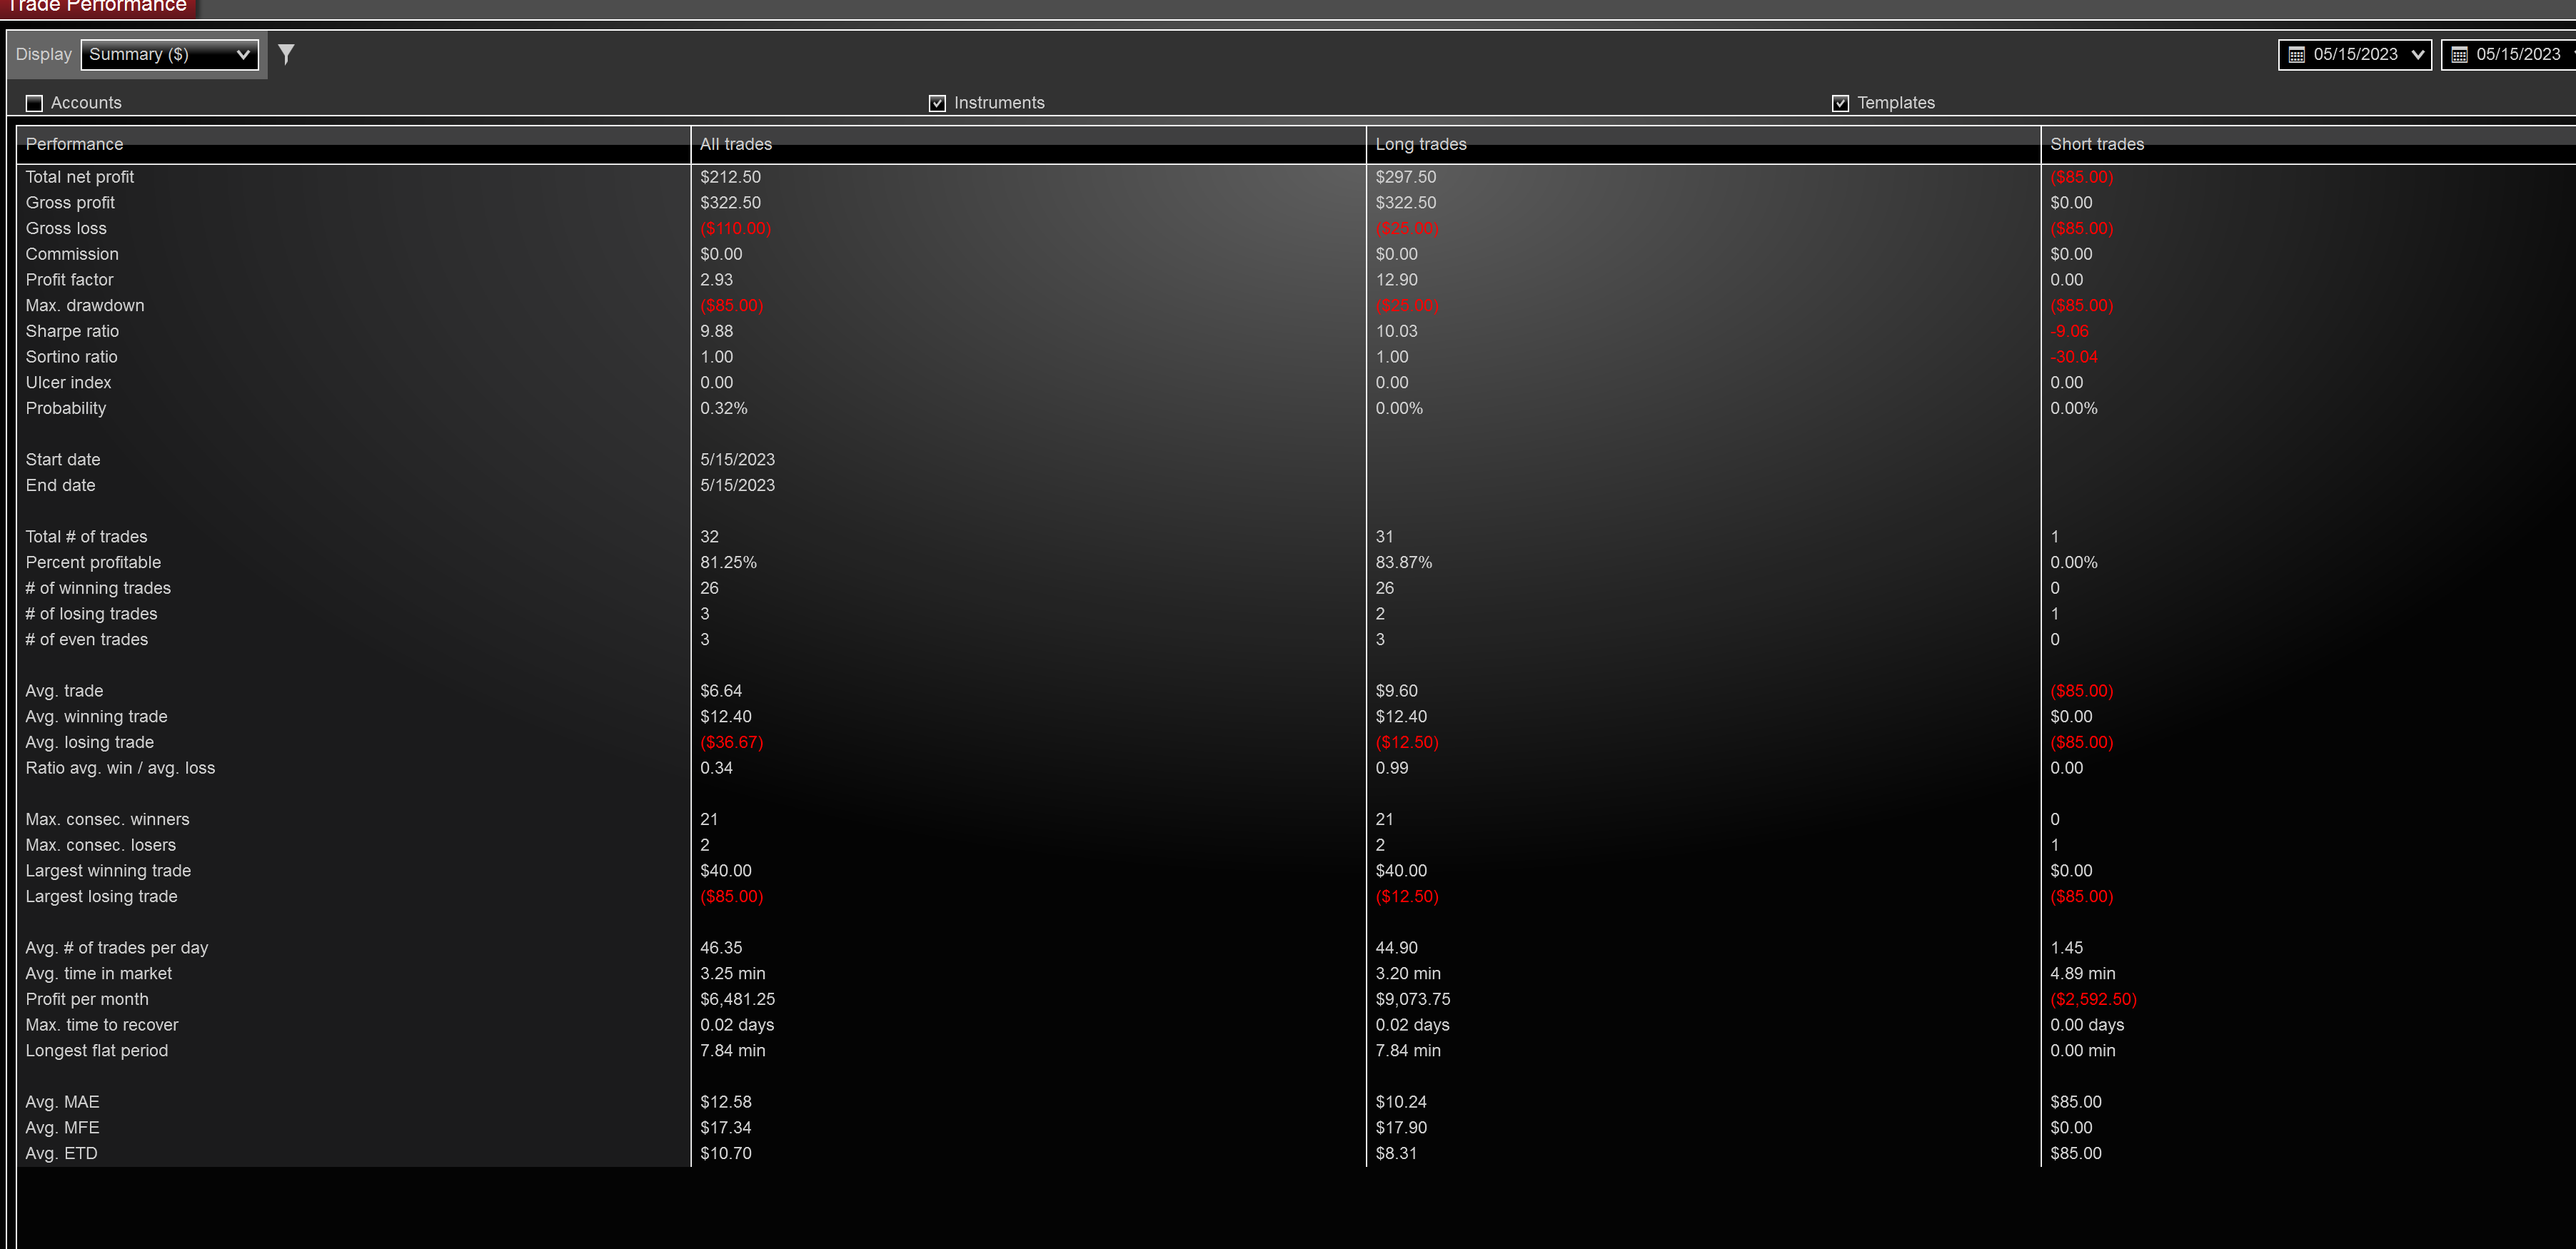
Task: Click the ($110.00) gross loss value
Action: tap(735, 229)
